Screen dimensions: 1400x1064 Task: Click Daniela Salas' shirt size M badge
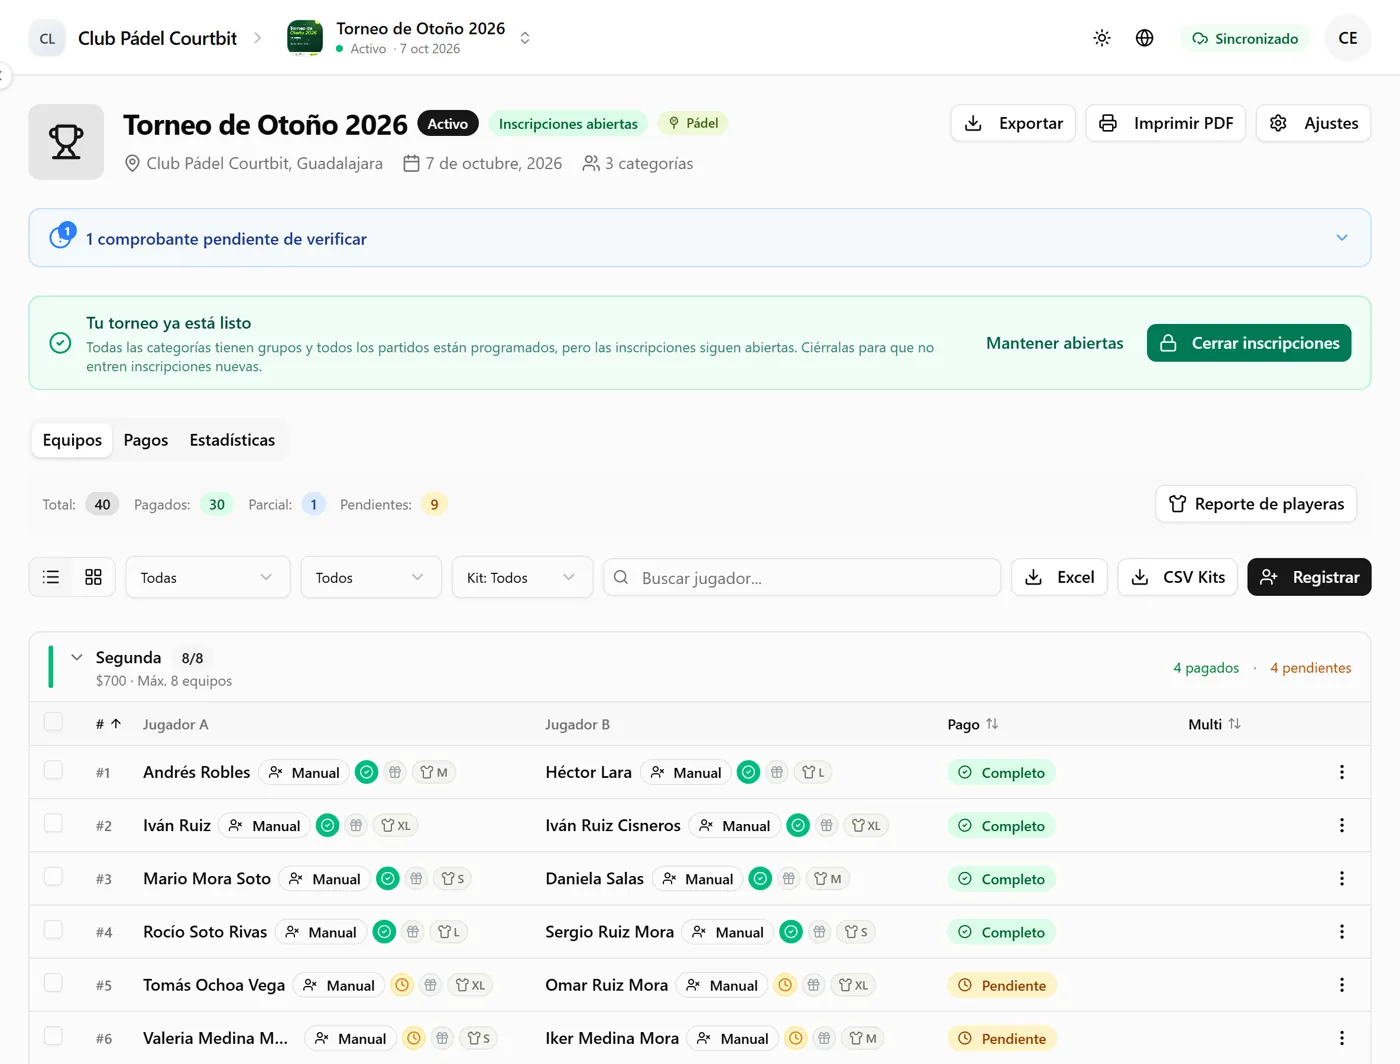827,879
